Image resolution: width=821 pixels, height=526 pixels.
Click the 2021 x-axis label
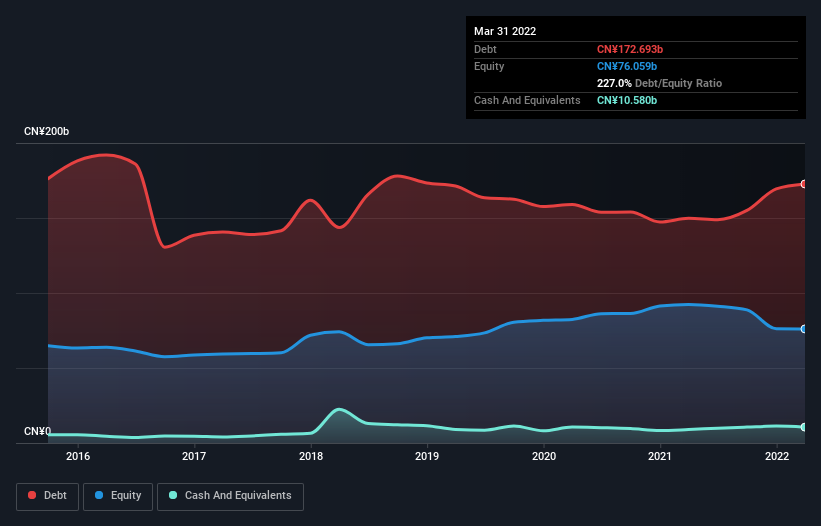pos(660,456)
